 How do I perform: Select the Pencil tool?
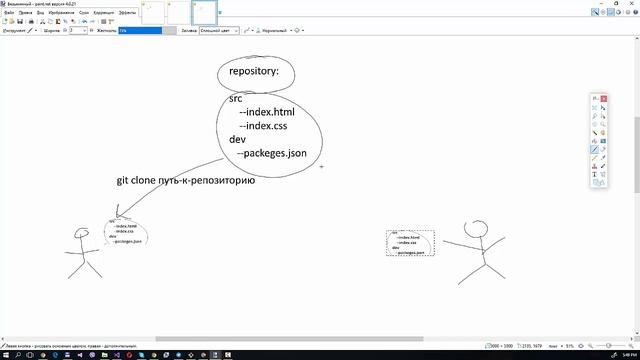tap(595, 158)
